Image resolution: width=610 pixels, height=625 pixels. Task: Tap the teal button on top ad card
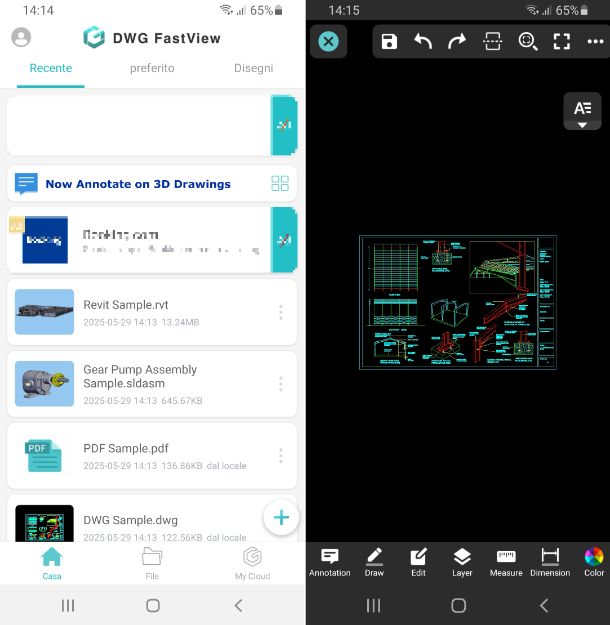(284, 125)
